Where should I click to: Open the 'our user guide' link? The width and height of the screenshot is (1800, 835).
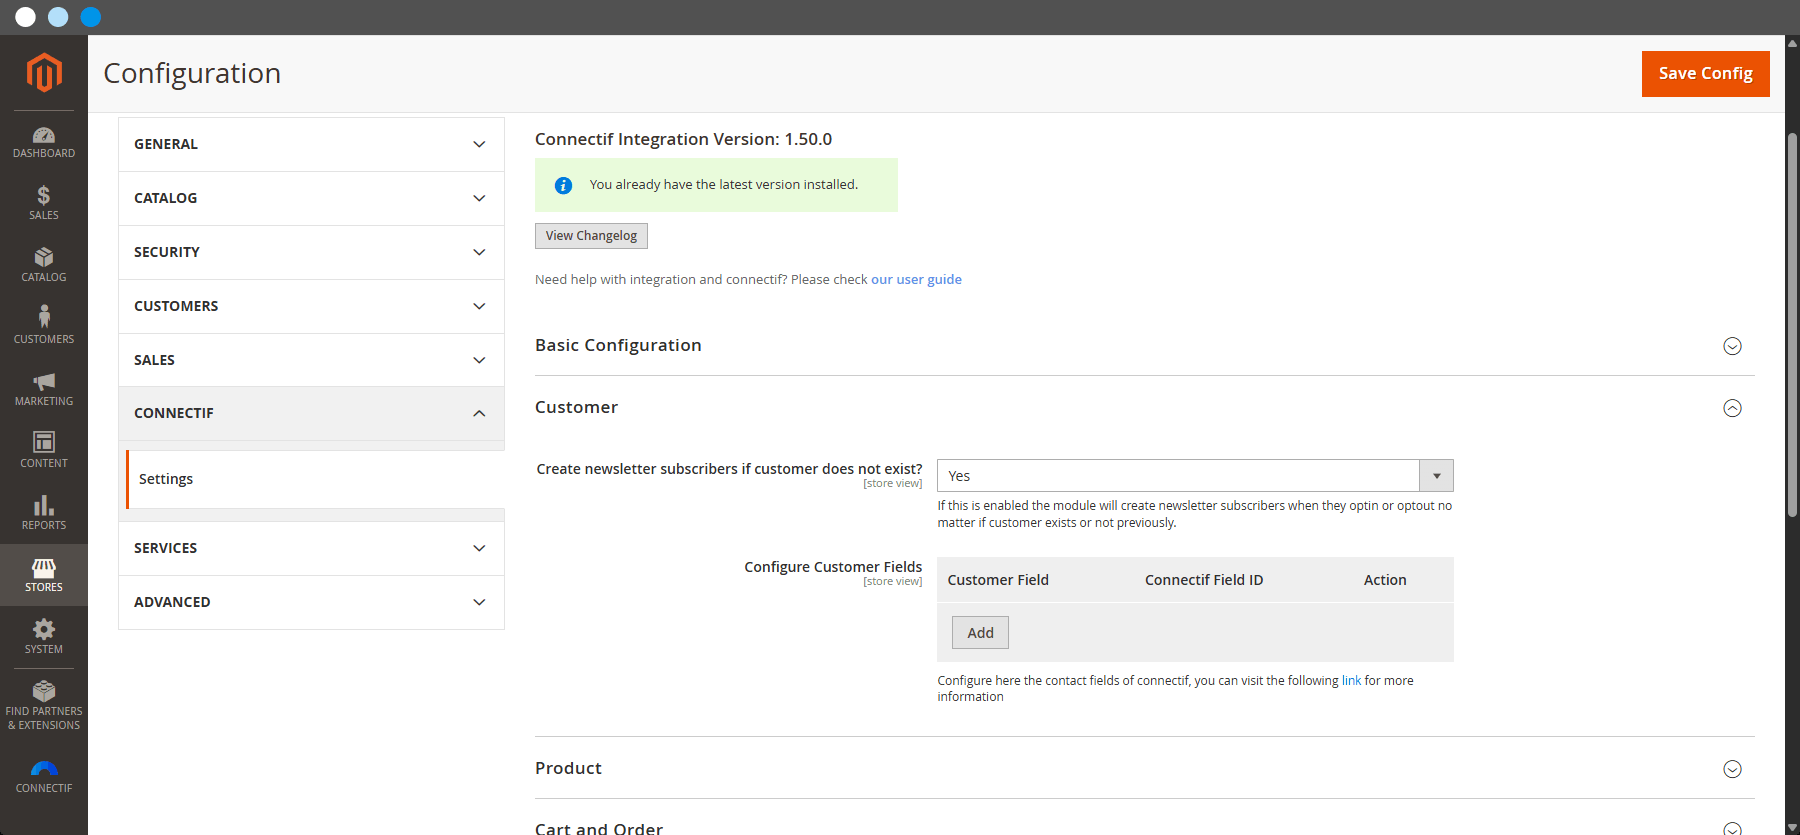pyautogui.click(x=916, y=279)
